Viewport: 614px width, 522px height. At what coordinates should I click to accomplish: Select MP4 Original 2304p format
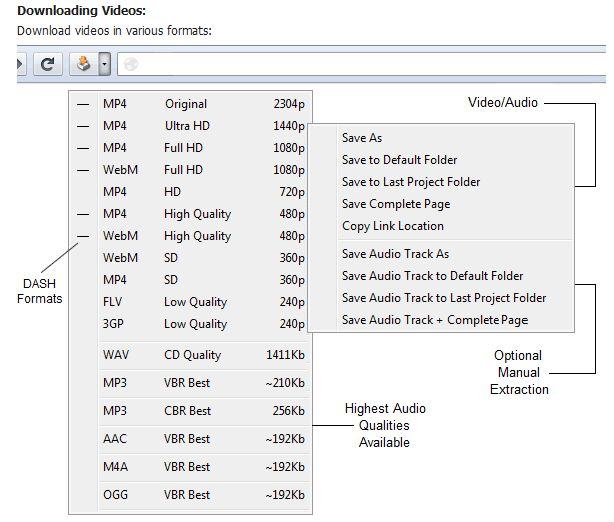[x=191, y=104]
